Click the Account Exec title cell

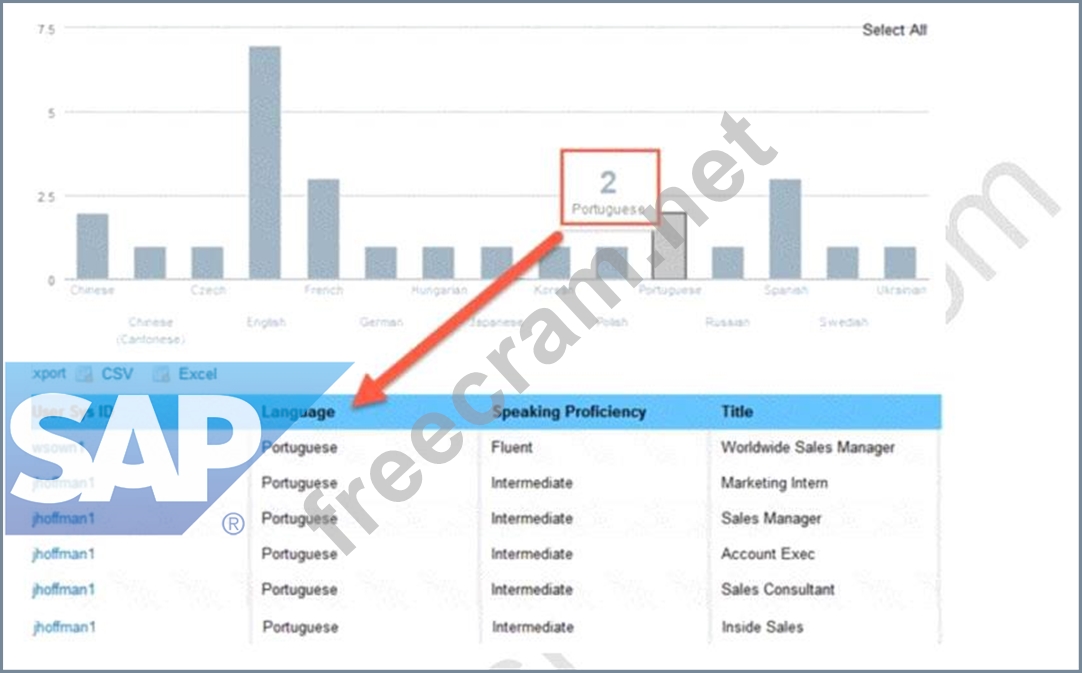(768, 554)
